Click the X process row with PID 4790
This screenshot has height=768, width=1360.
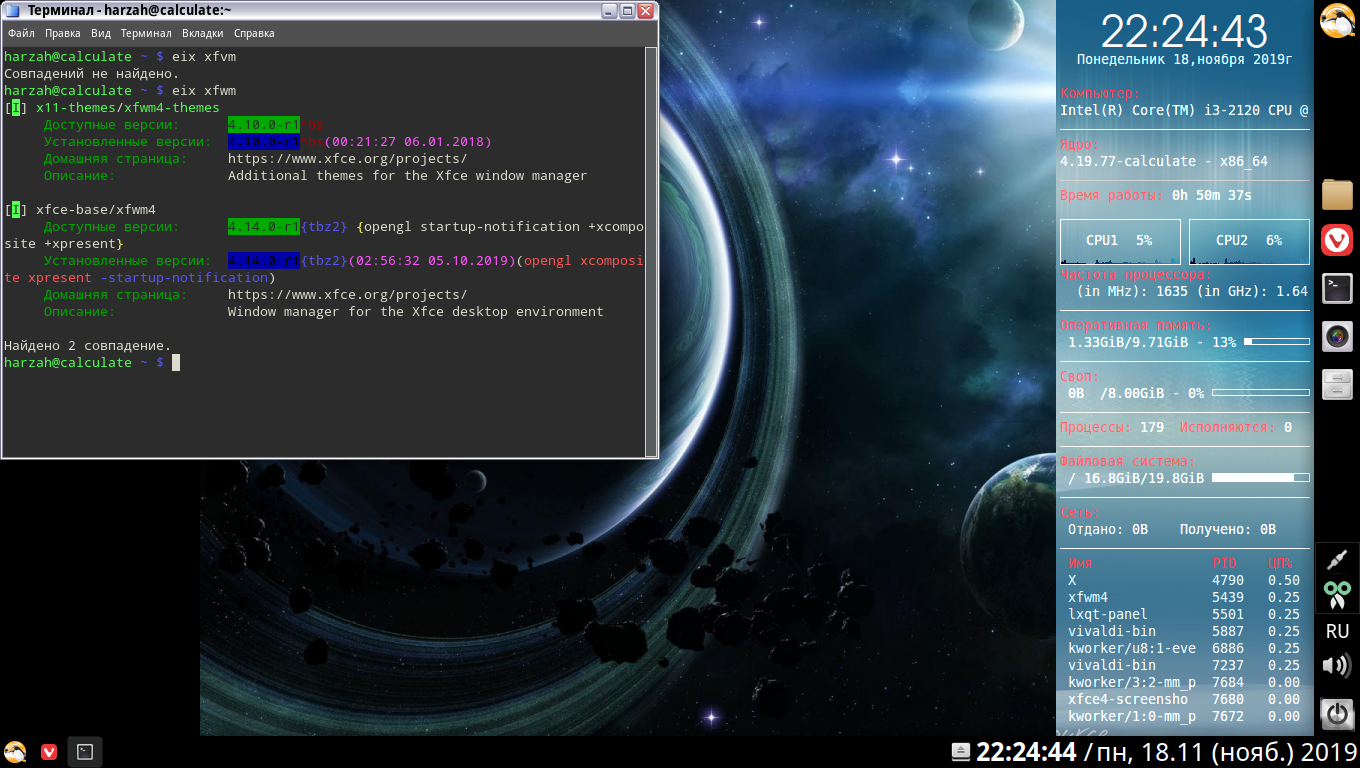coord(1184,580)
